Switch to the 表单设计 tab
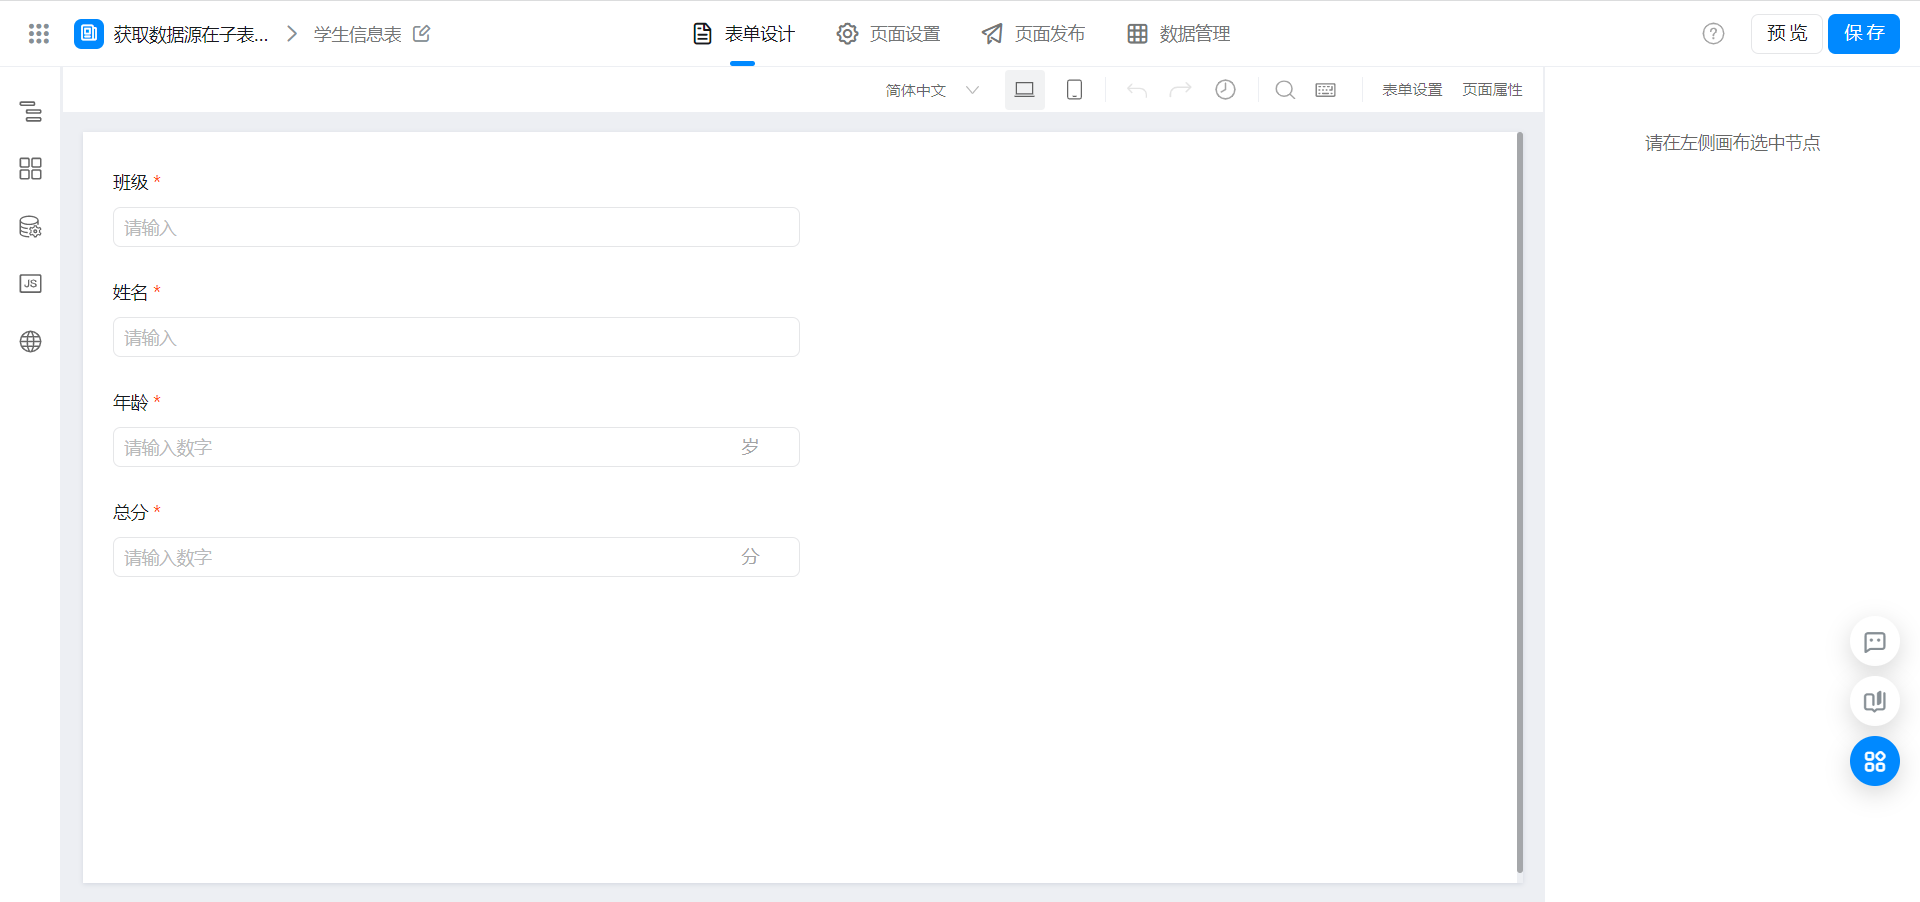Viewport: 1920px width, 902px height. point(743,34)
